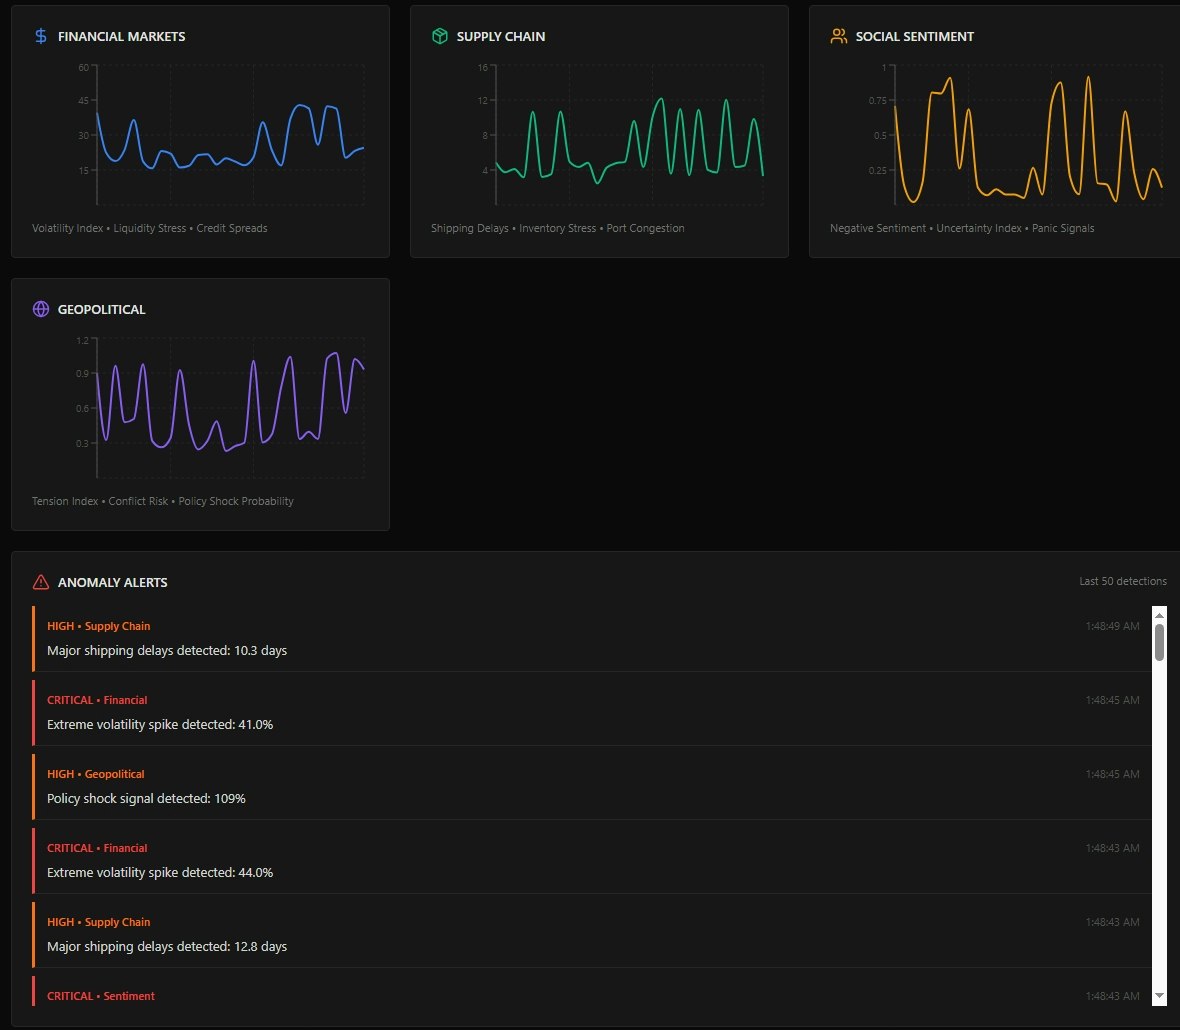Click timestamp of the policy shock alert

pyautogui.click(x=1112, y=774)
